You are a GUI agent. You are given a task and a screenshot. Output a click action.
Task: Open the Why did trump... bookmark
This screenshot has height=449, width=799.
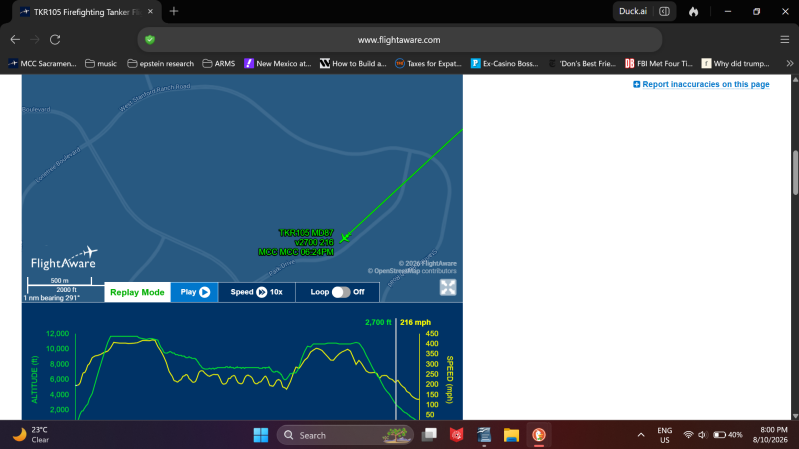(735, 64)
